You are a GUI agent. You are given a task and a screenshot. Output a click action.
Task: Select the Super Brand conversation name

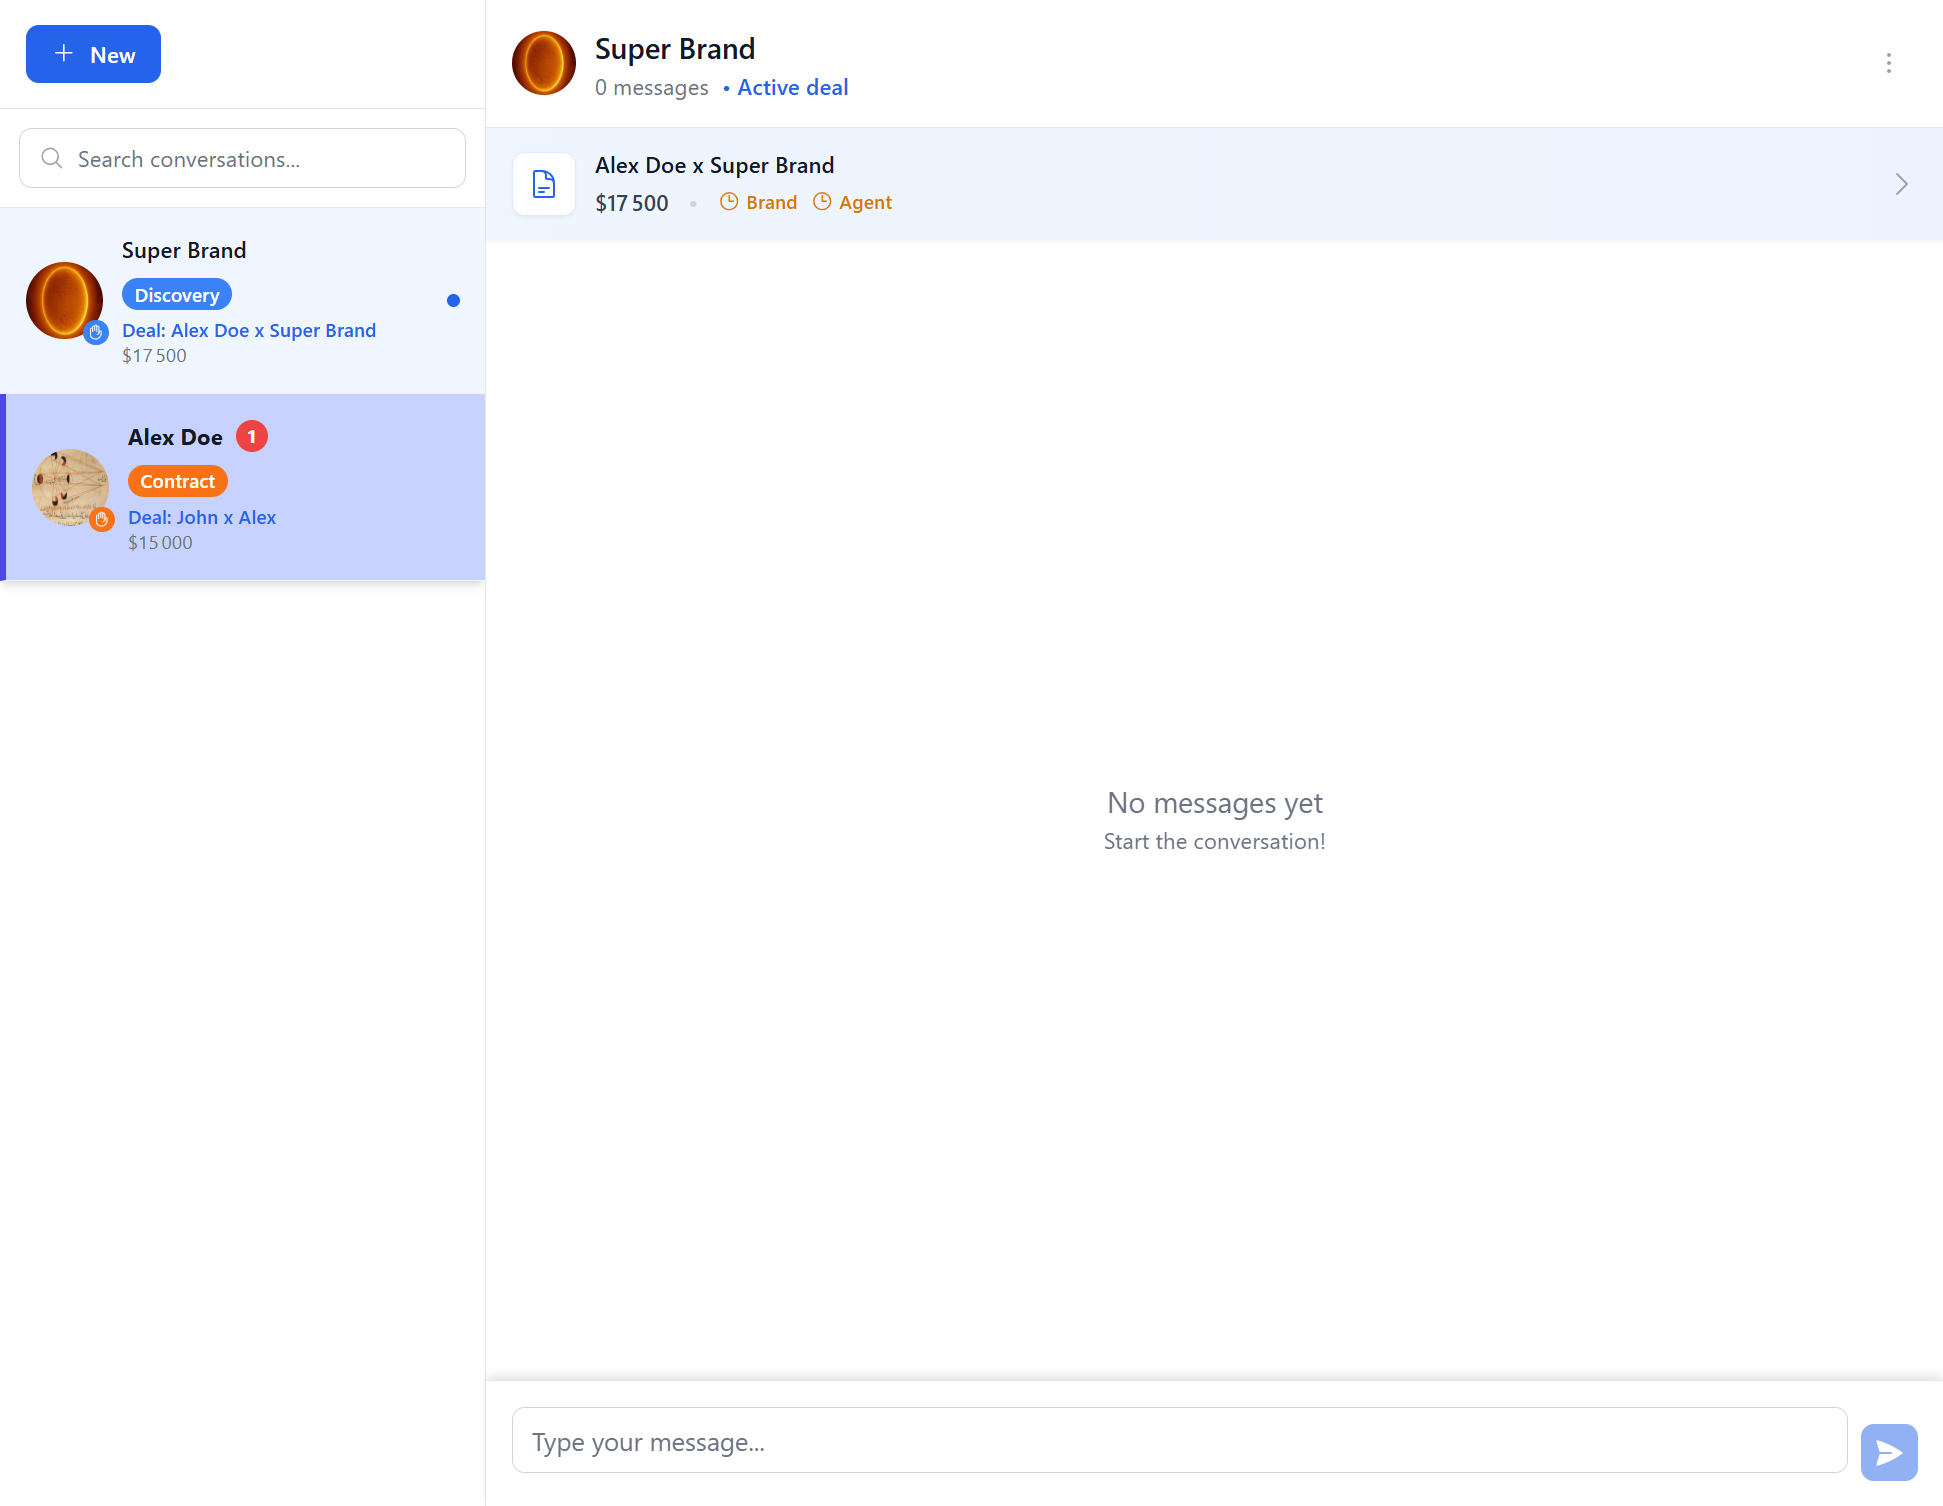184,250
